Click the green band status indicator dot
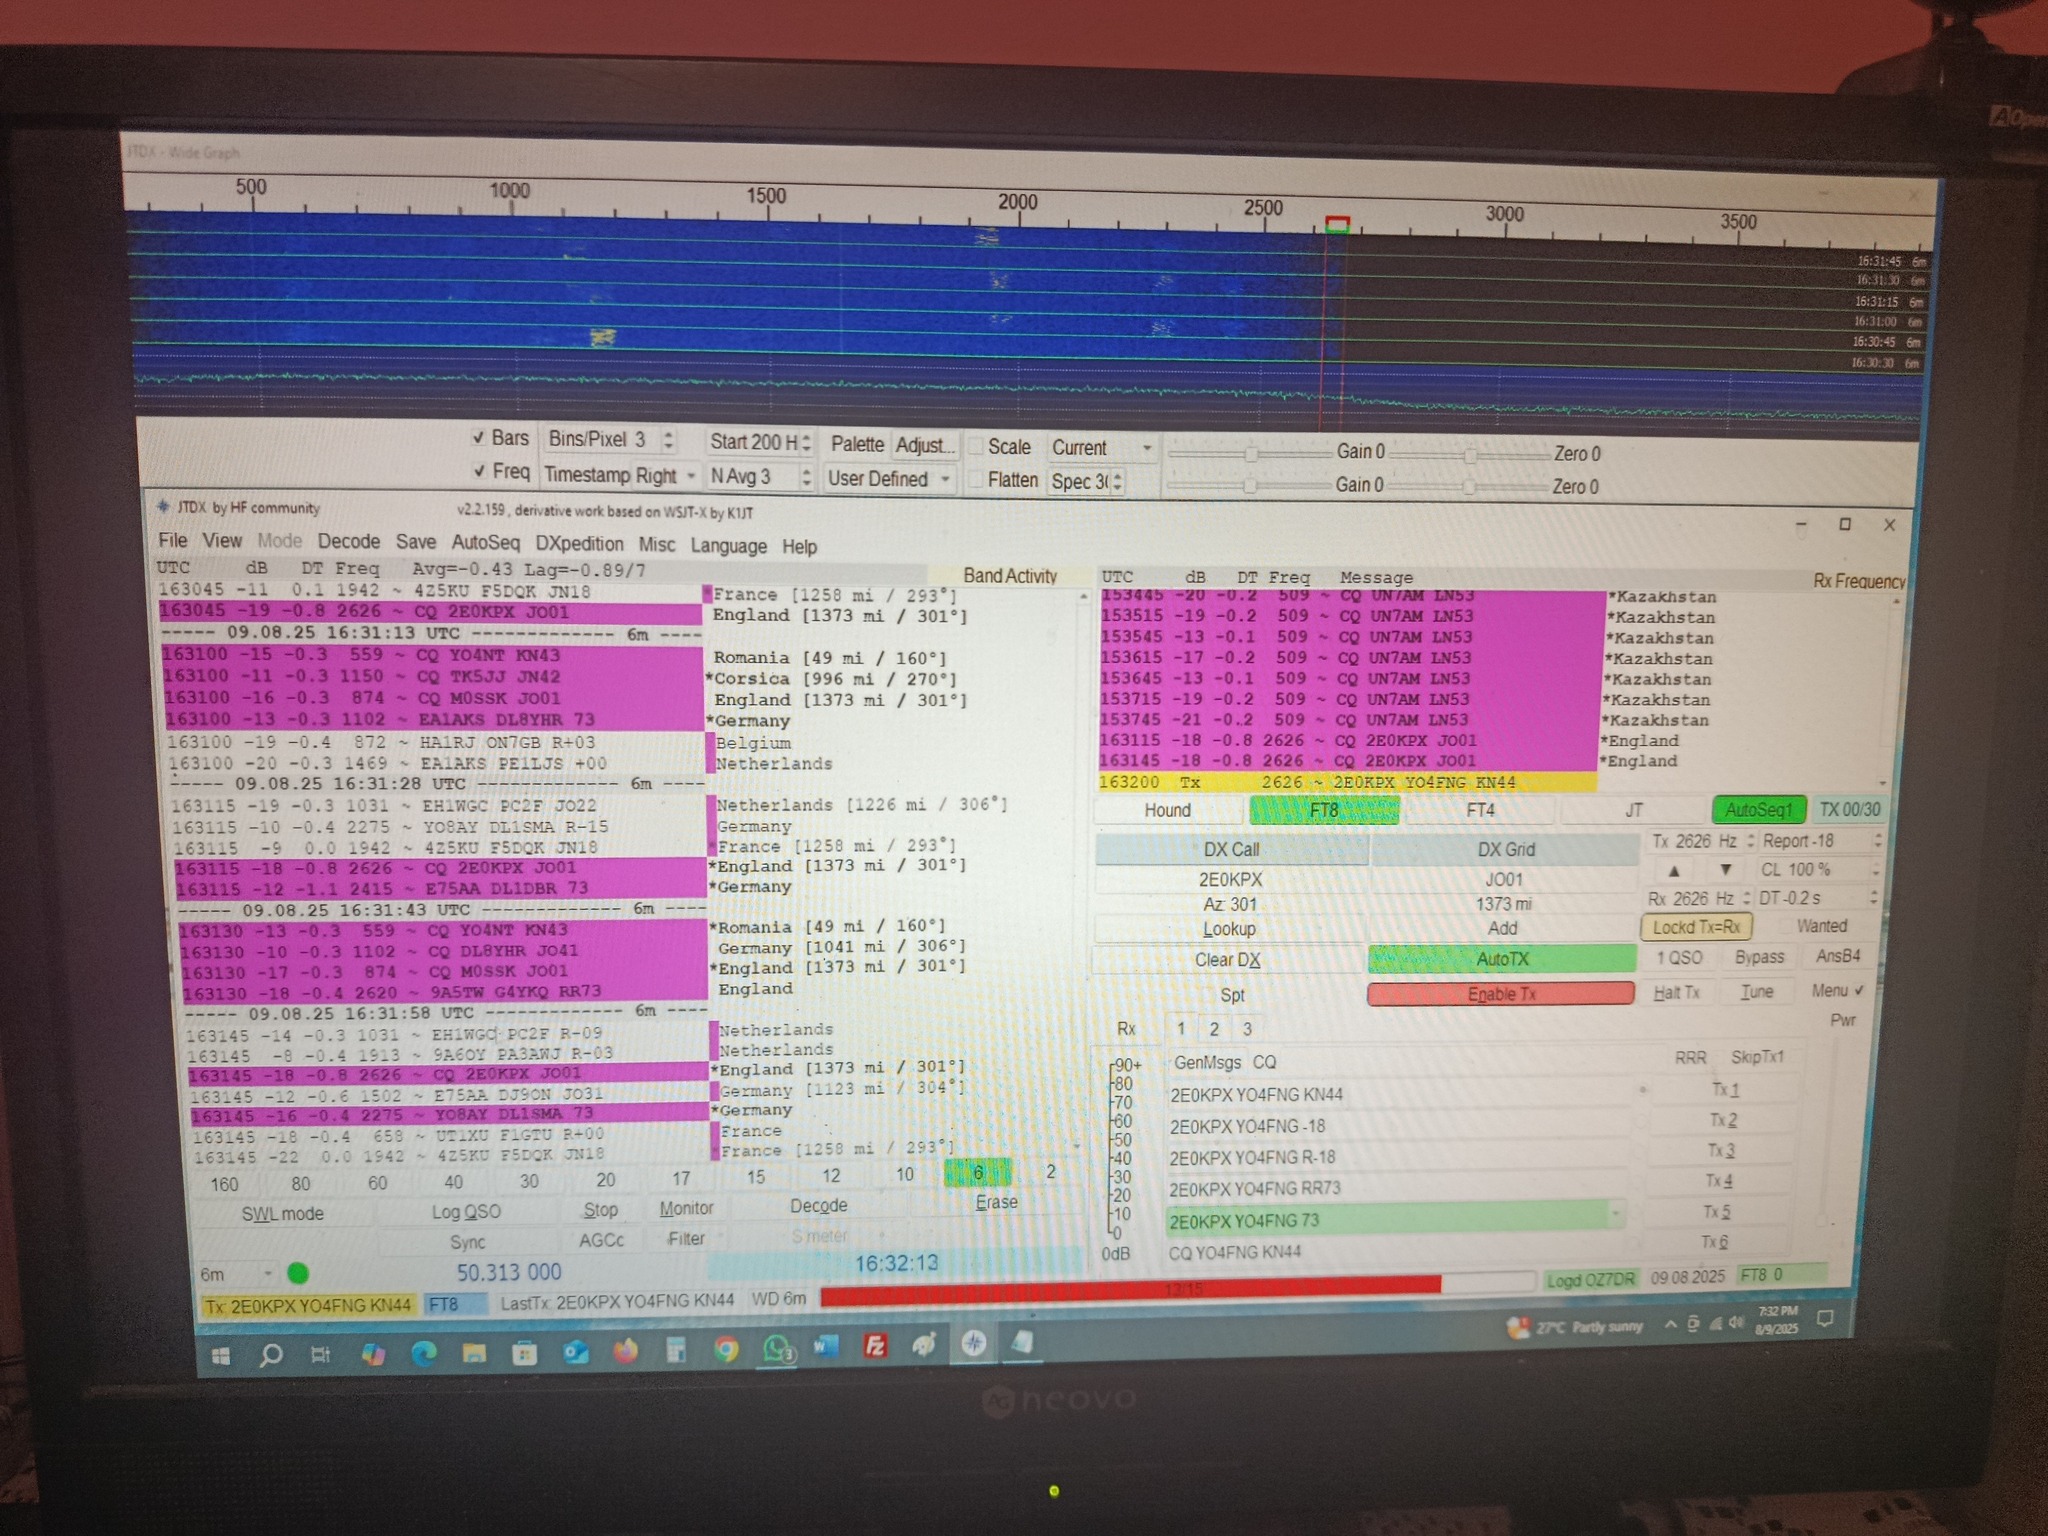This screenshot has height=1536, width=2048. (x=298, y=1273)
